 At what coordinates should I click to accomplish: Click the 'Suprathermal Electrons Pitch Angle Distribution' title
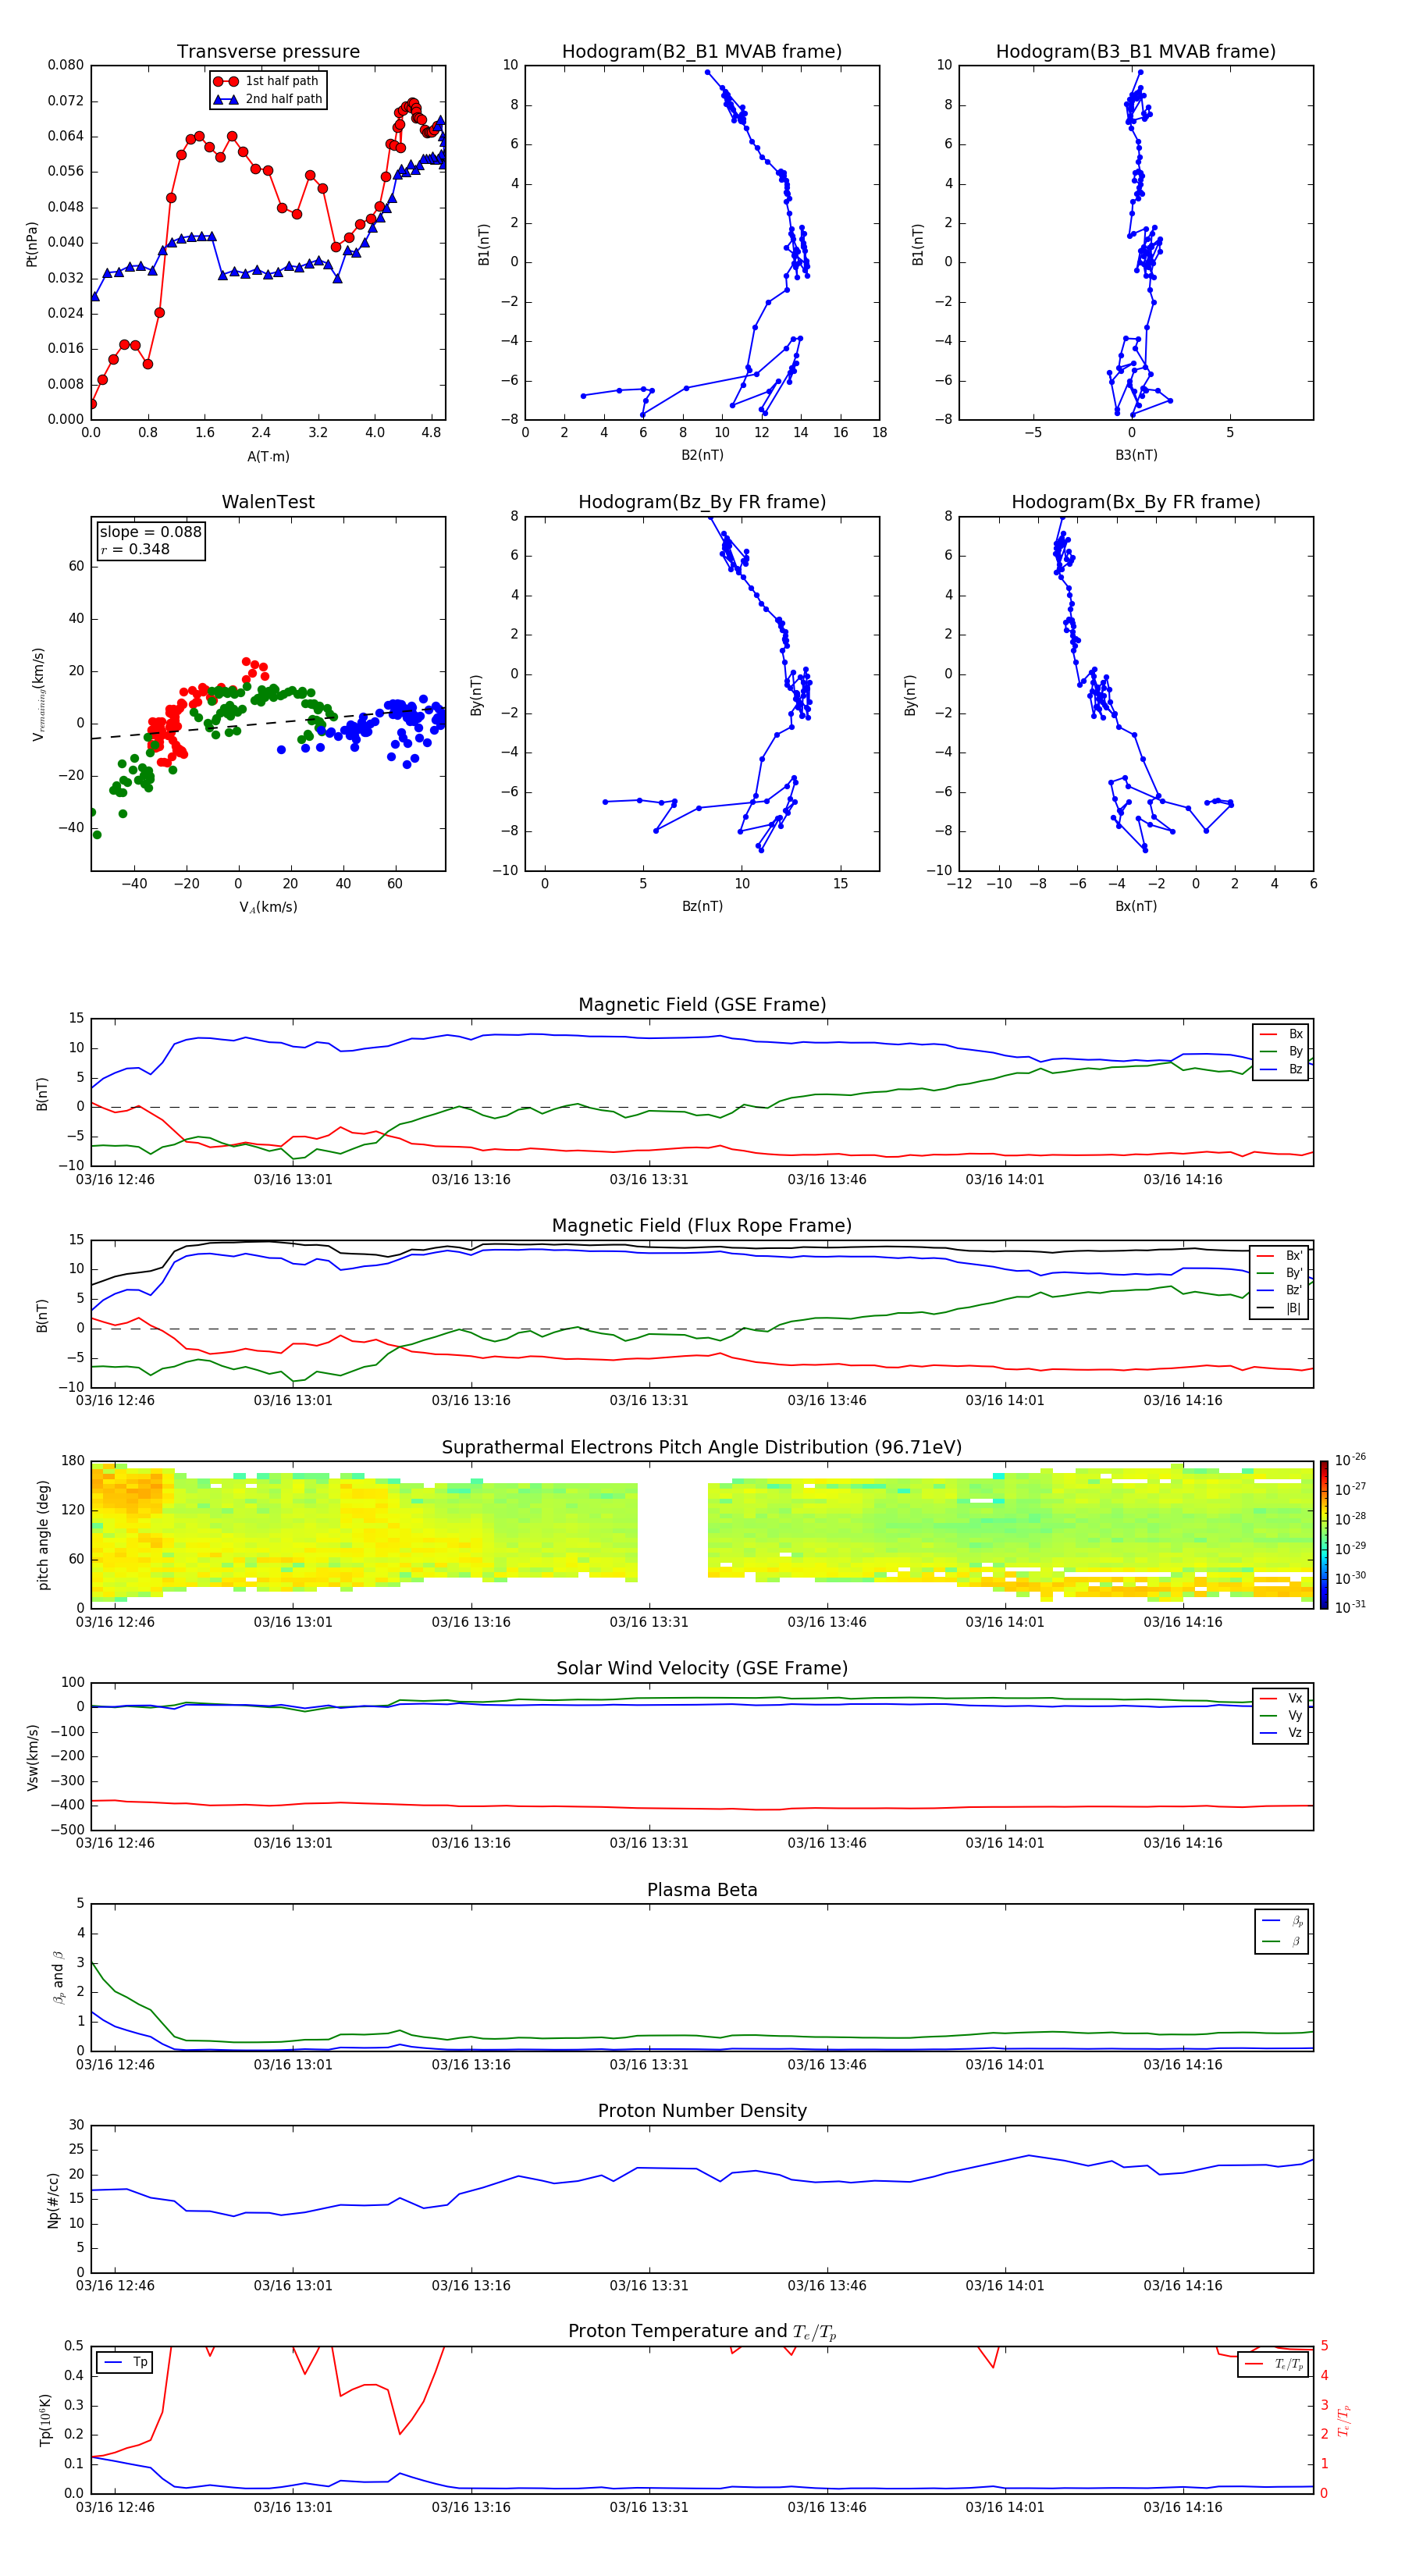point(702,1448)
